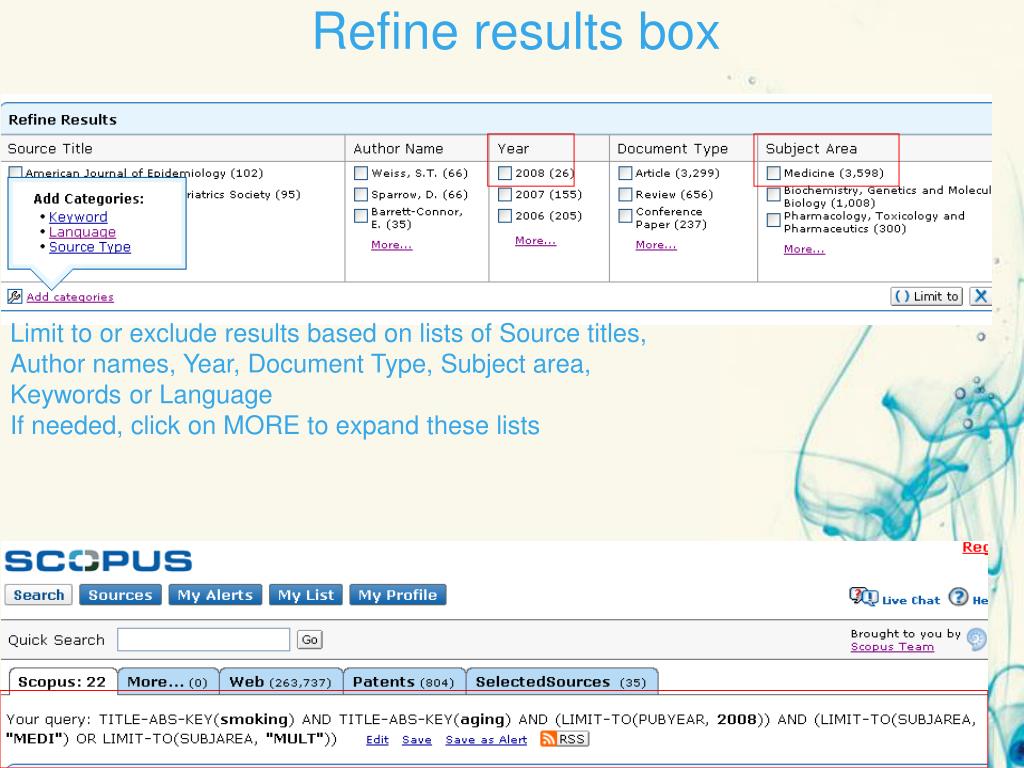Click the Document Type column header

673,149
